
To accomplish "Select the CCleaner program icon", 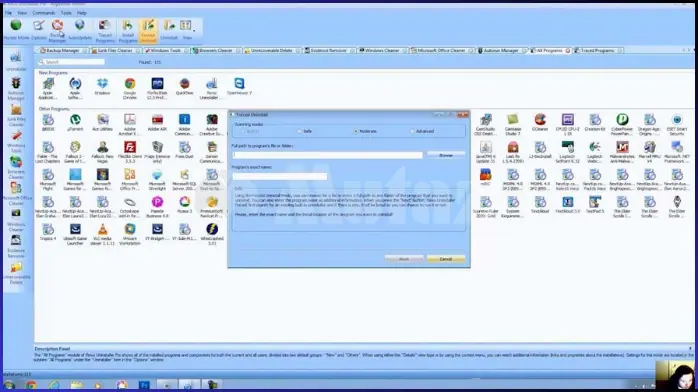I will [x=540, y=122].
